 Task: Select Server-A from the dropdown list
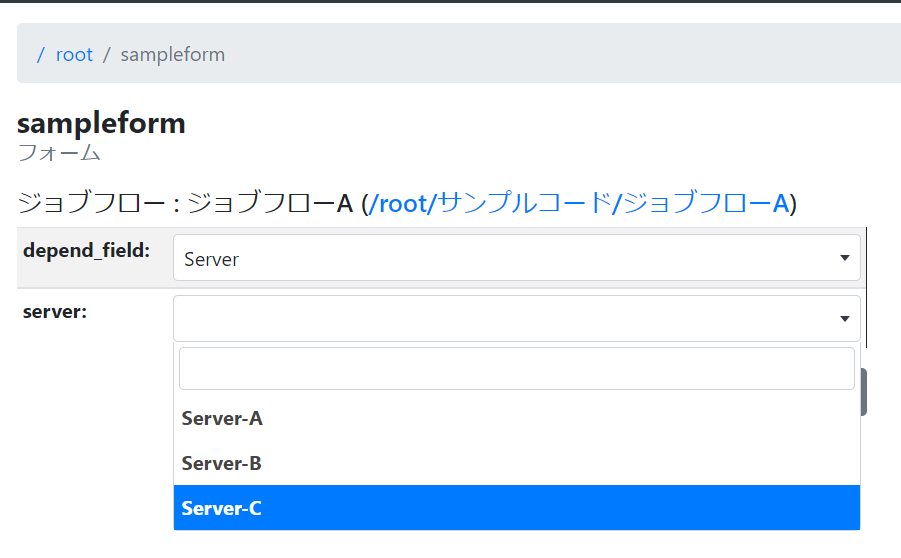point(222,419)
